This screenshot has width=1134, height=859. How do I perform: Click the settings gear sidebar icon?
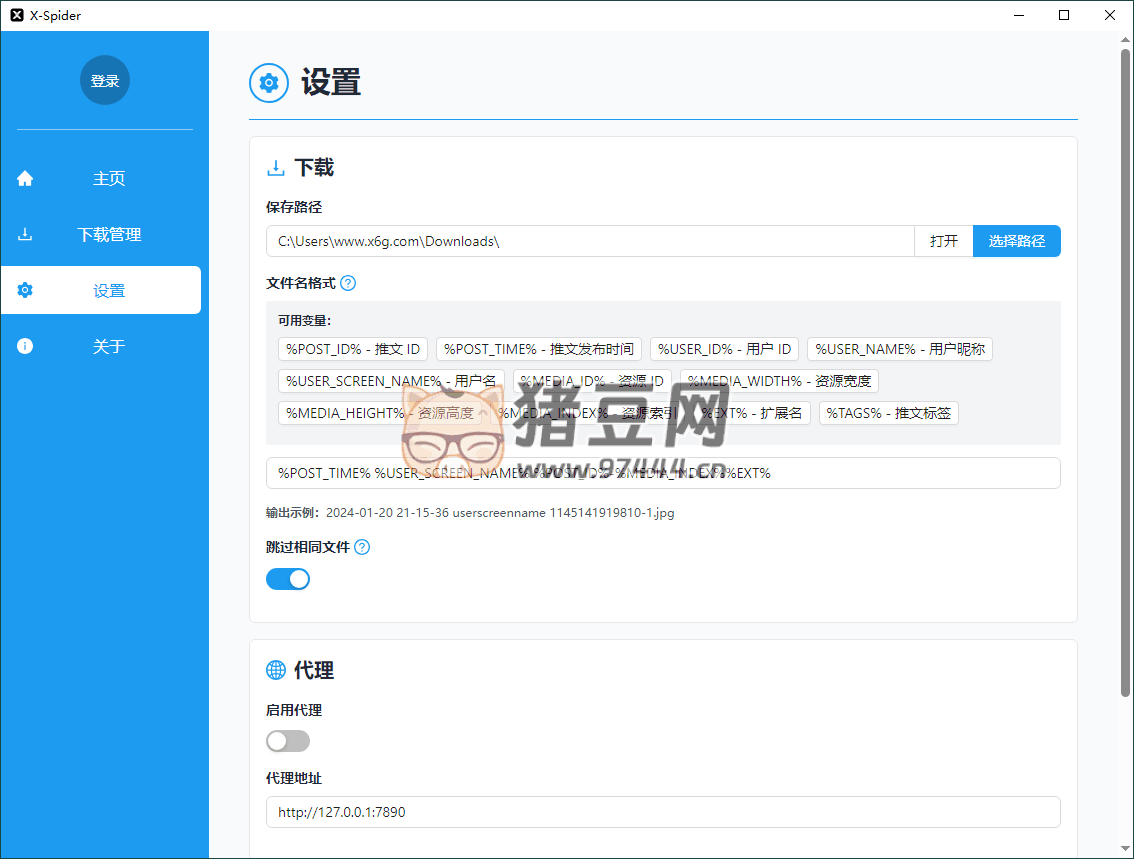[25, 291]
